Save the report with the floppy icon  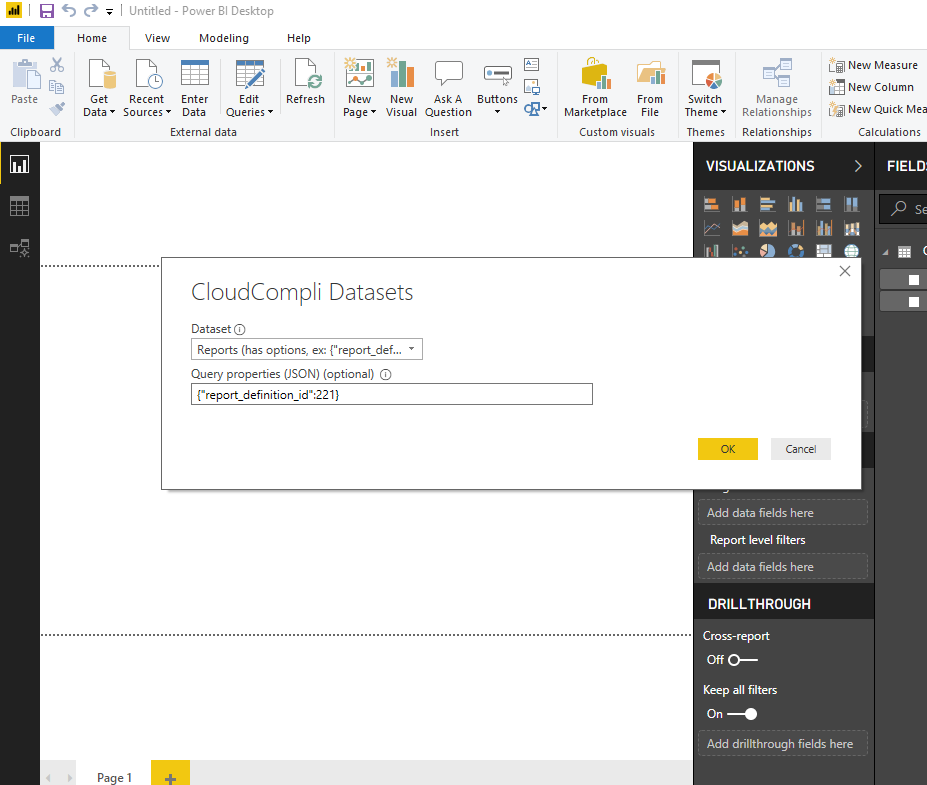point(47,11)
